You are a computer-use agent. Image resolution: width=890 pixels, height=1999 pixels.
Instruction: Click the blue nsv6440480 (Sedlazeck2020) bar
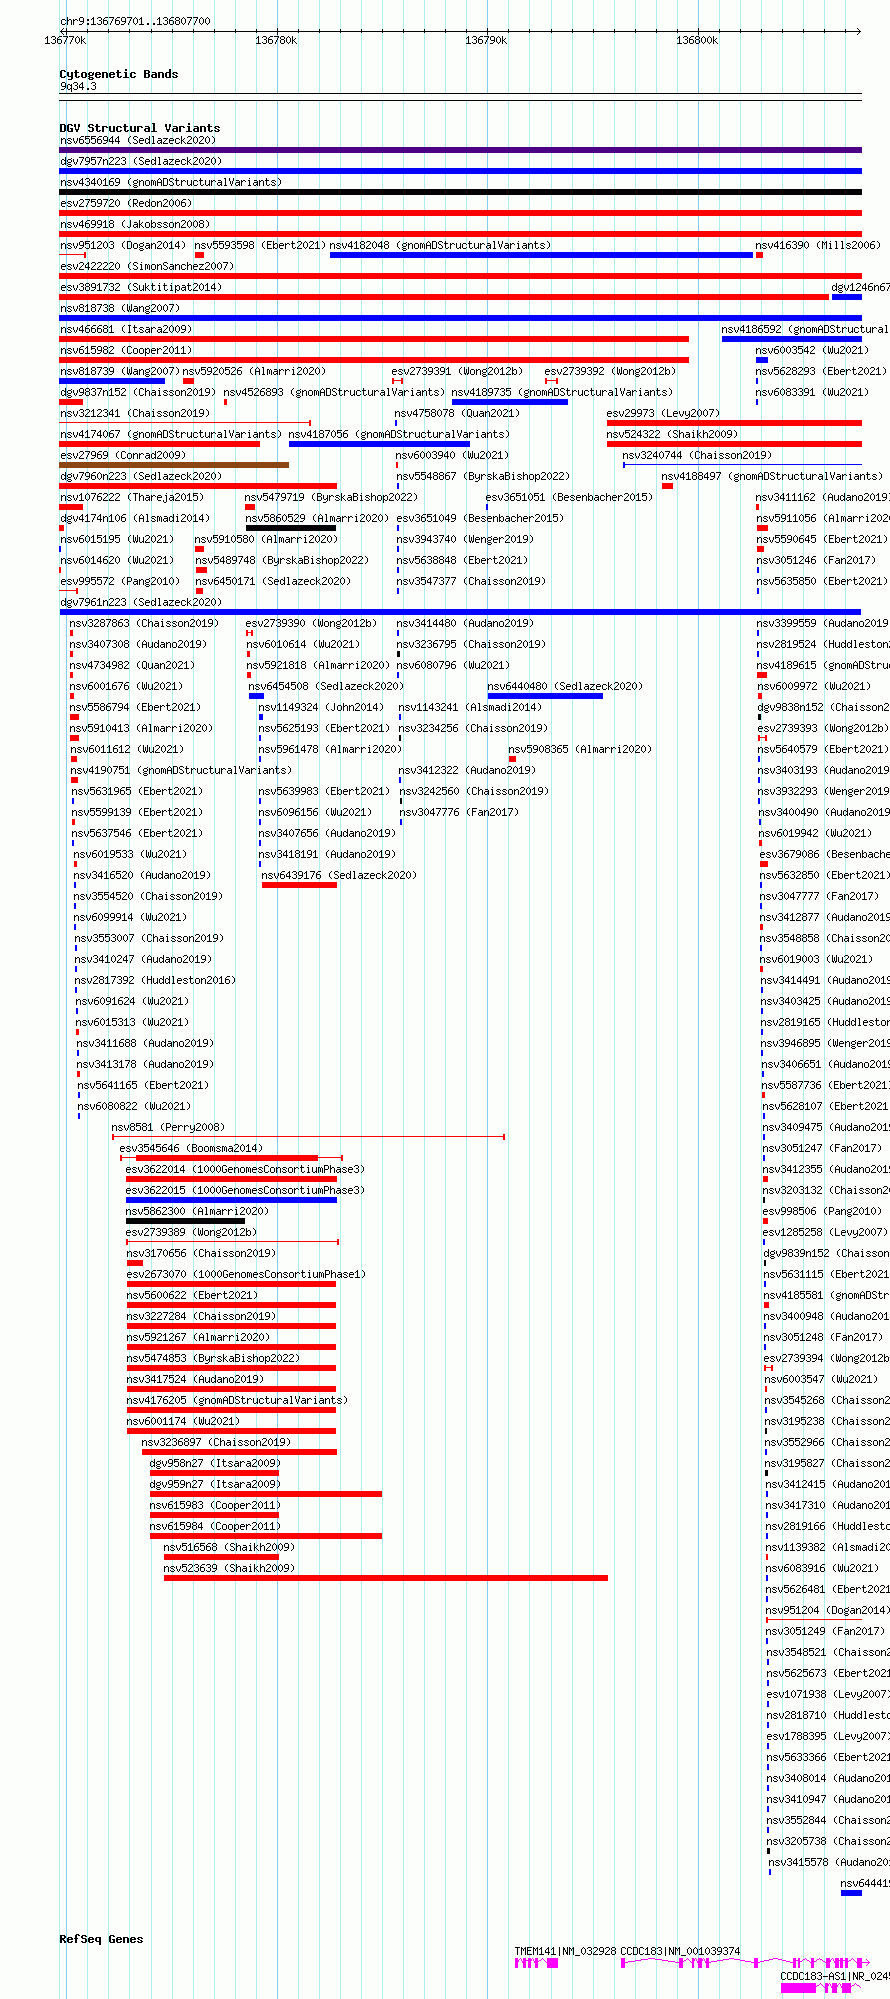[545, 696]
